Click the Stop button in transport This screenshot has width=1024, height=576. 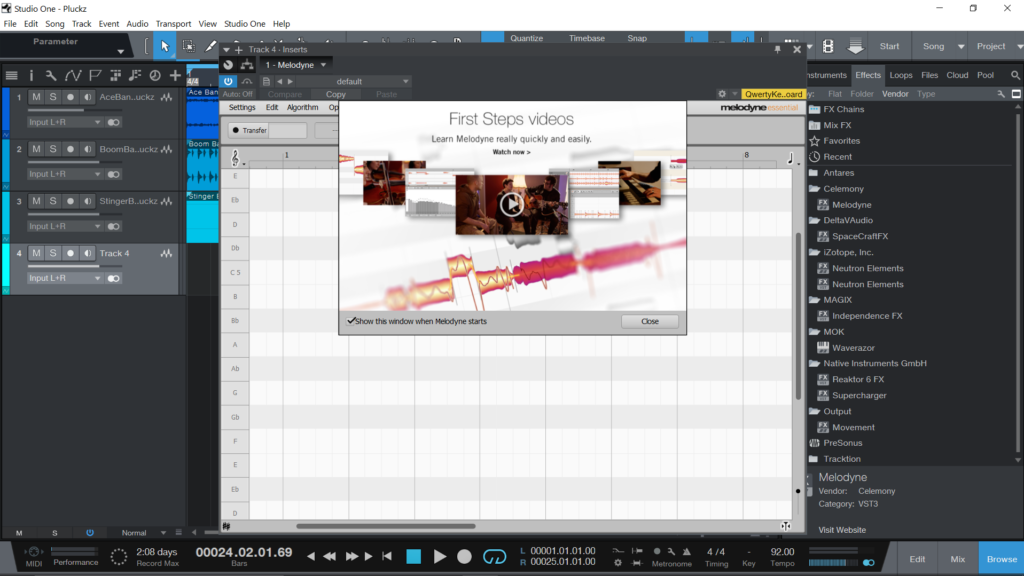click(413, 556)
